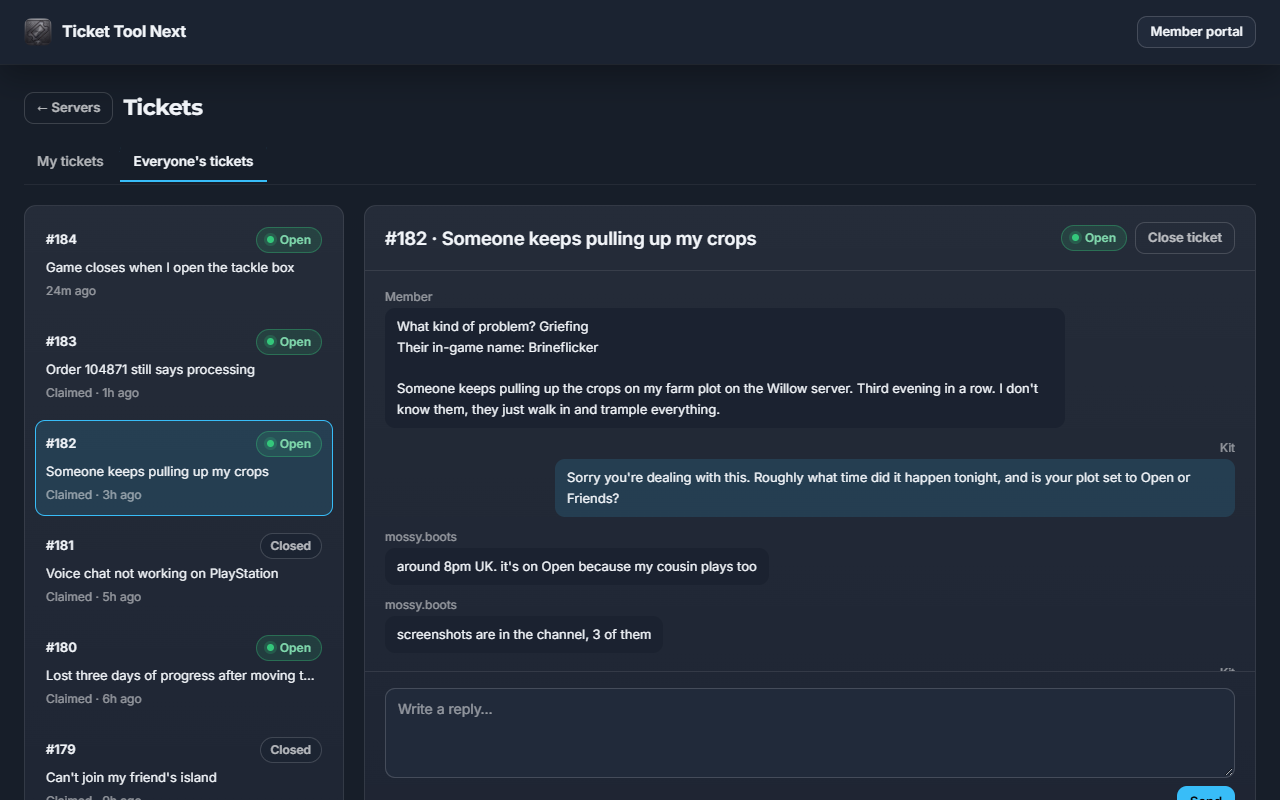The image size is (1280, 800).
Task: Click 'Claimed · 6h ago' on ticket #180
Action: (94, 699)
